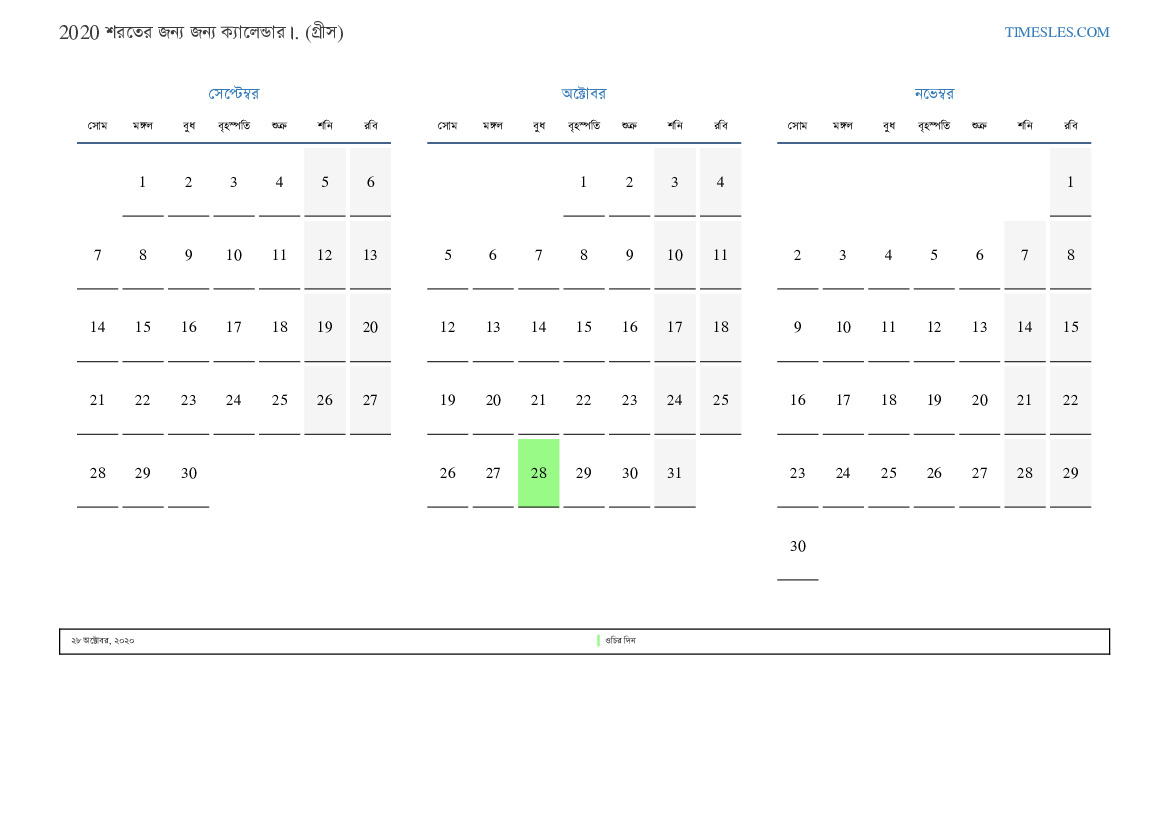Image resolution: width=1169 pixels, height=827 pixels.
Task: Click the calendar title 2020 শরতের heading
Action: click(201, 33)
